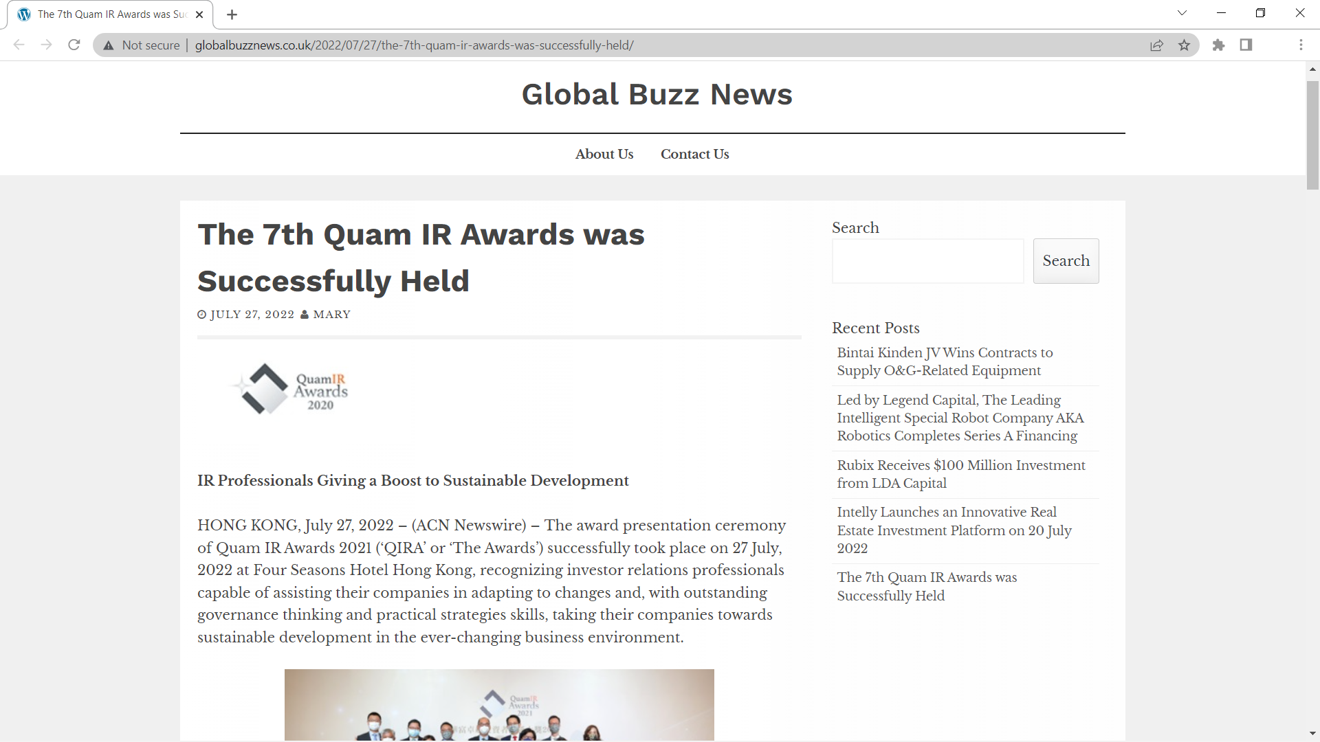Open the sidebar 7th Quam IR Awards post link

tap(927, 586)
